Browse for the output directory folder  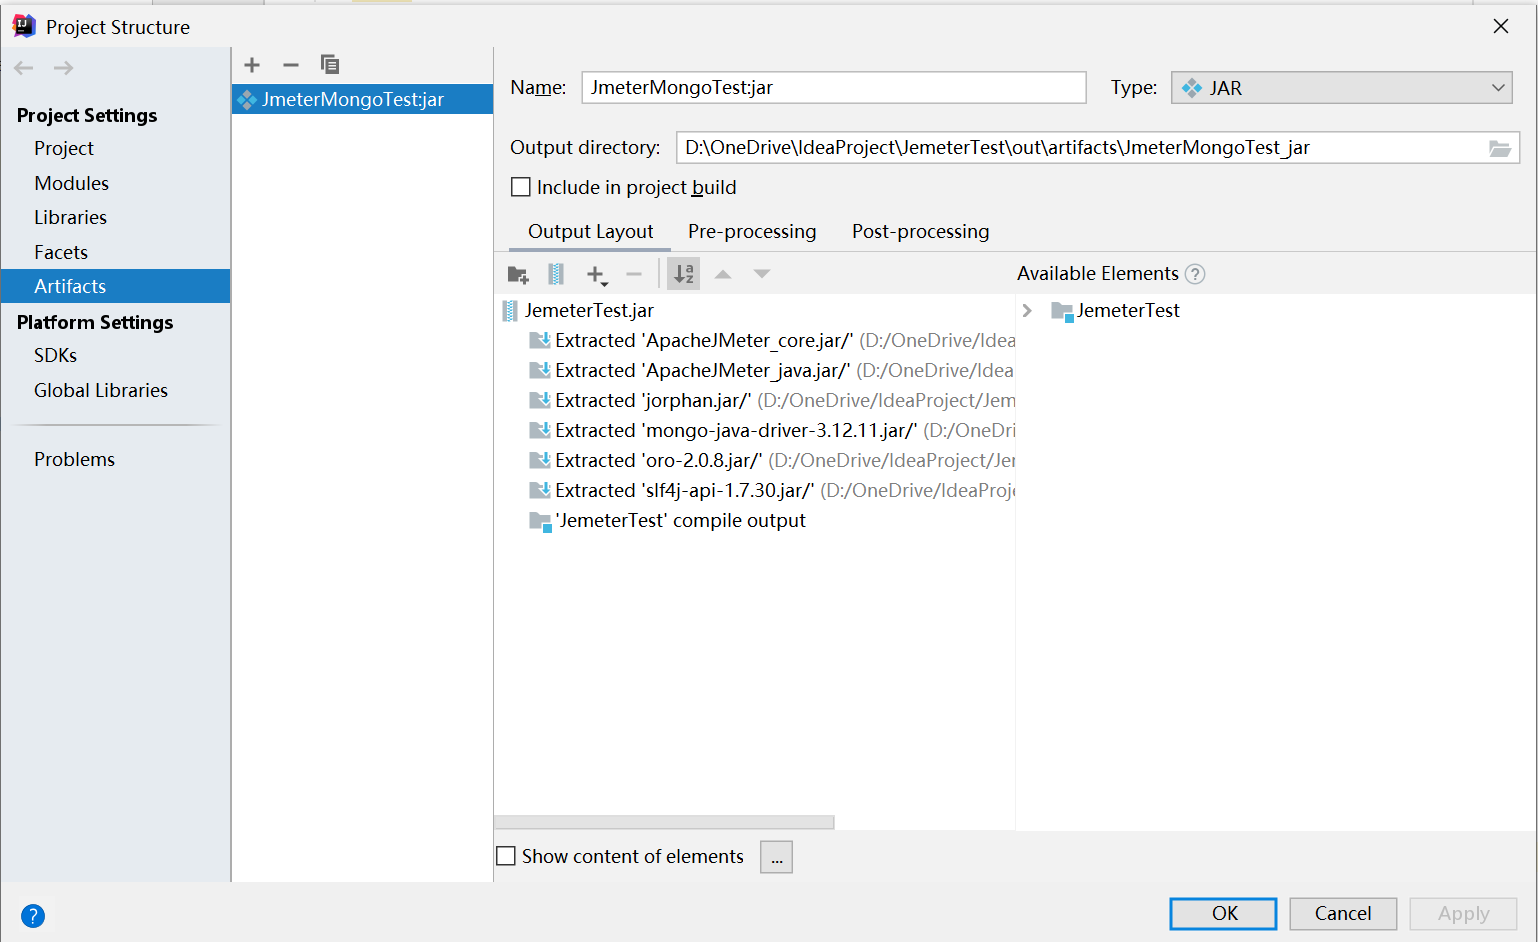[x=1500, y=148]
